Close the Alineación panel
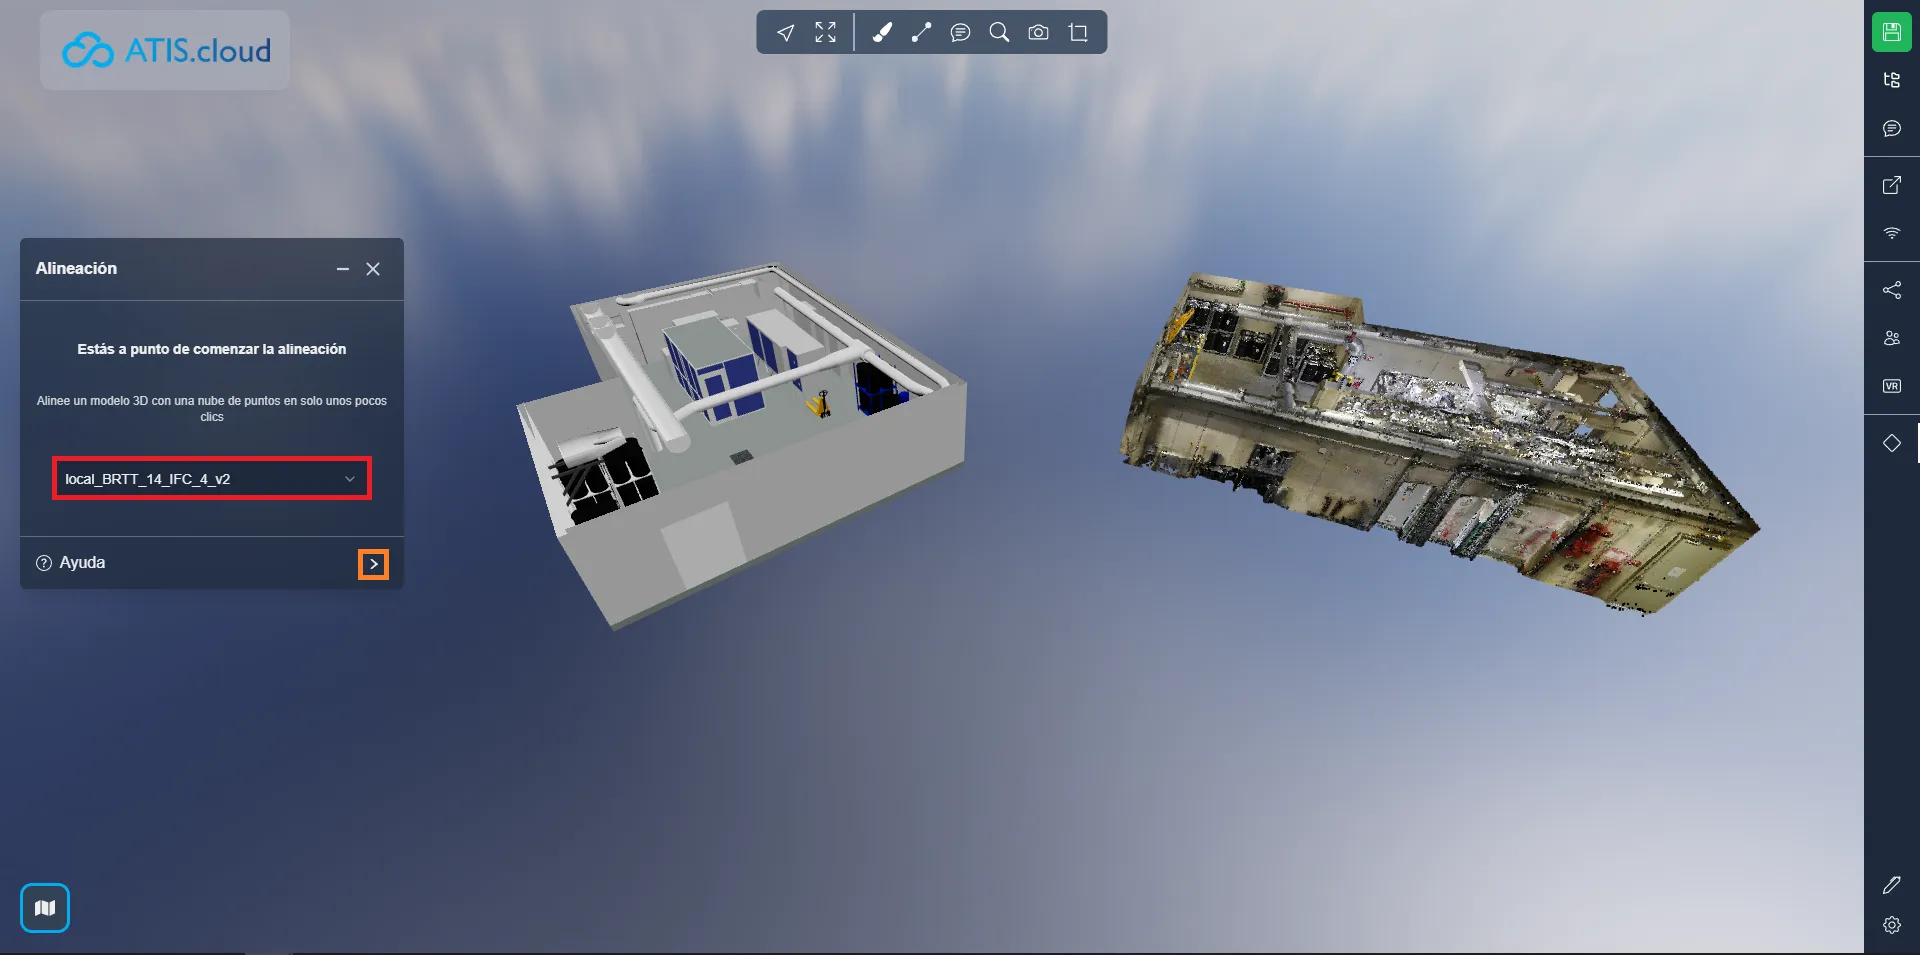The width and height of the screenshot is (1920, 955). point(373,269)
